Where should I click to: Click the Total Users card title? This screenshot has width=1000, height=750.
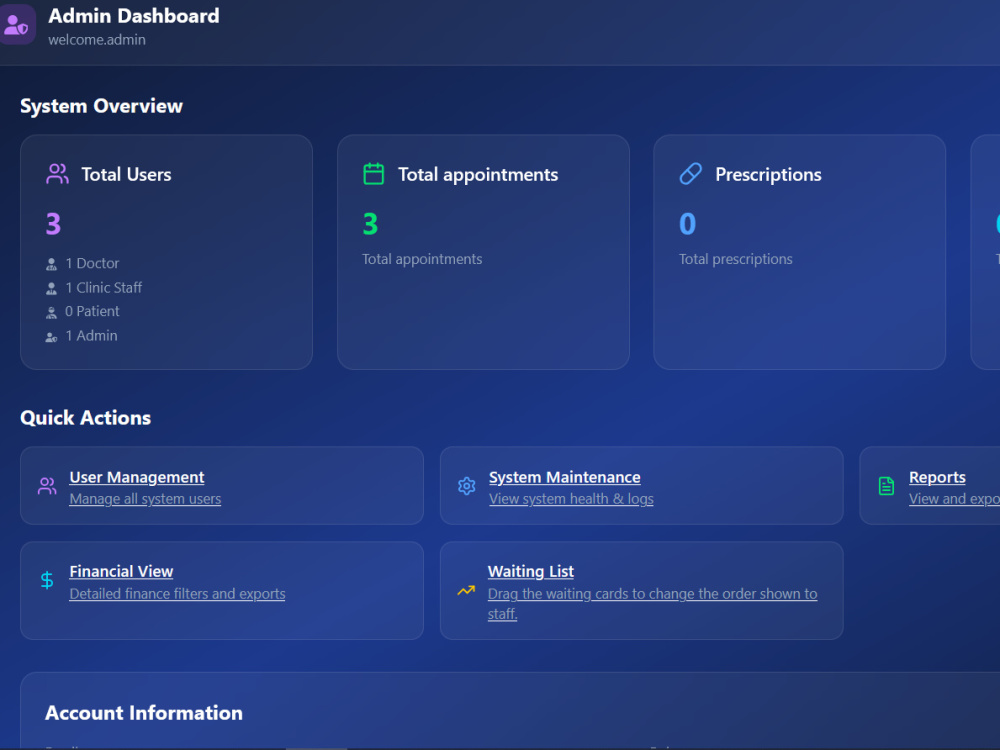click(126, 175)
